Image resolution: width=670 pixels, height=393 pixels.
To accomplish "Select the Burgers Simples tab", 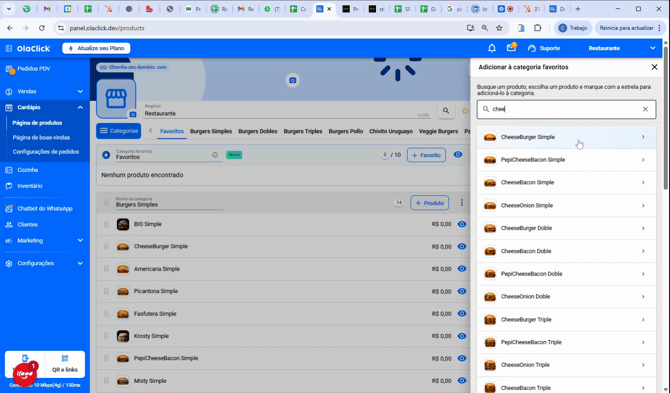I will (211, 131).
